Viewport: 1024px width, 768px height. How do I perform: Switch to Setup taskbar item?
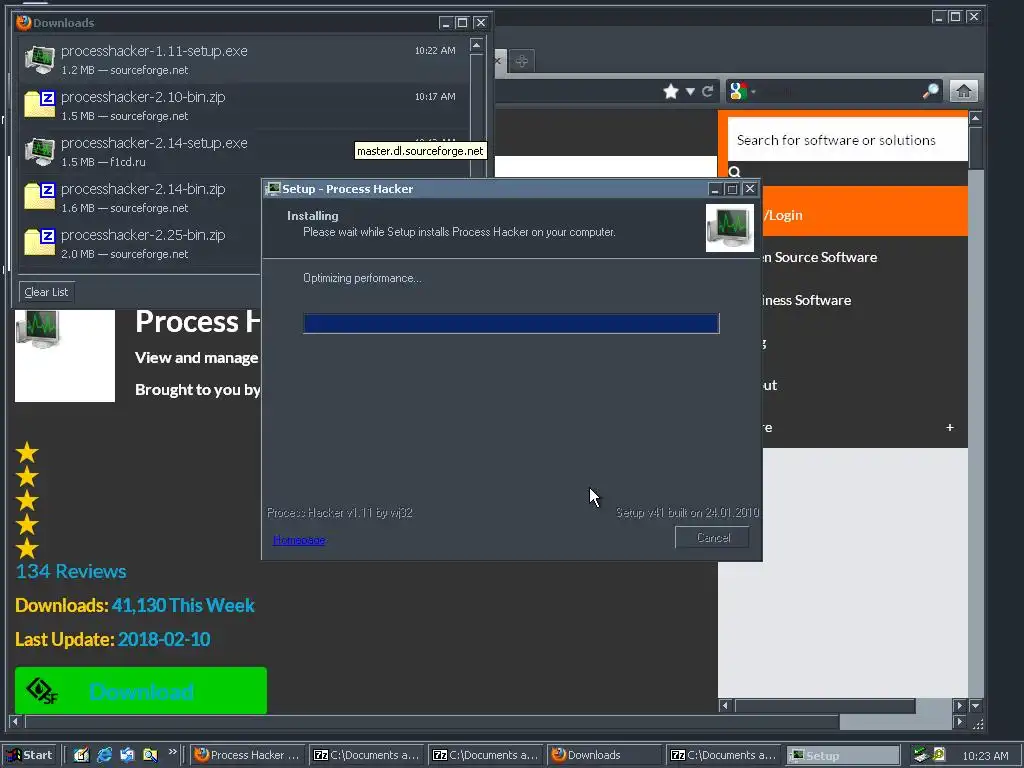click(842, 755)
